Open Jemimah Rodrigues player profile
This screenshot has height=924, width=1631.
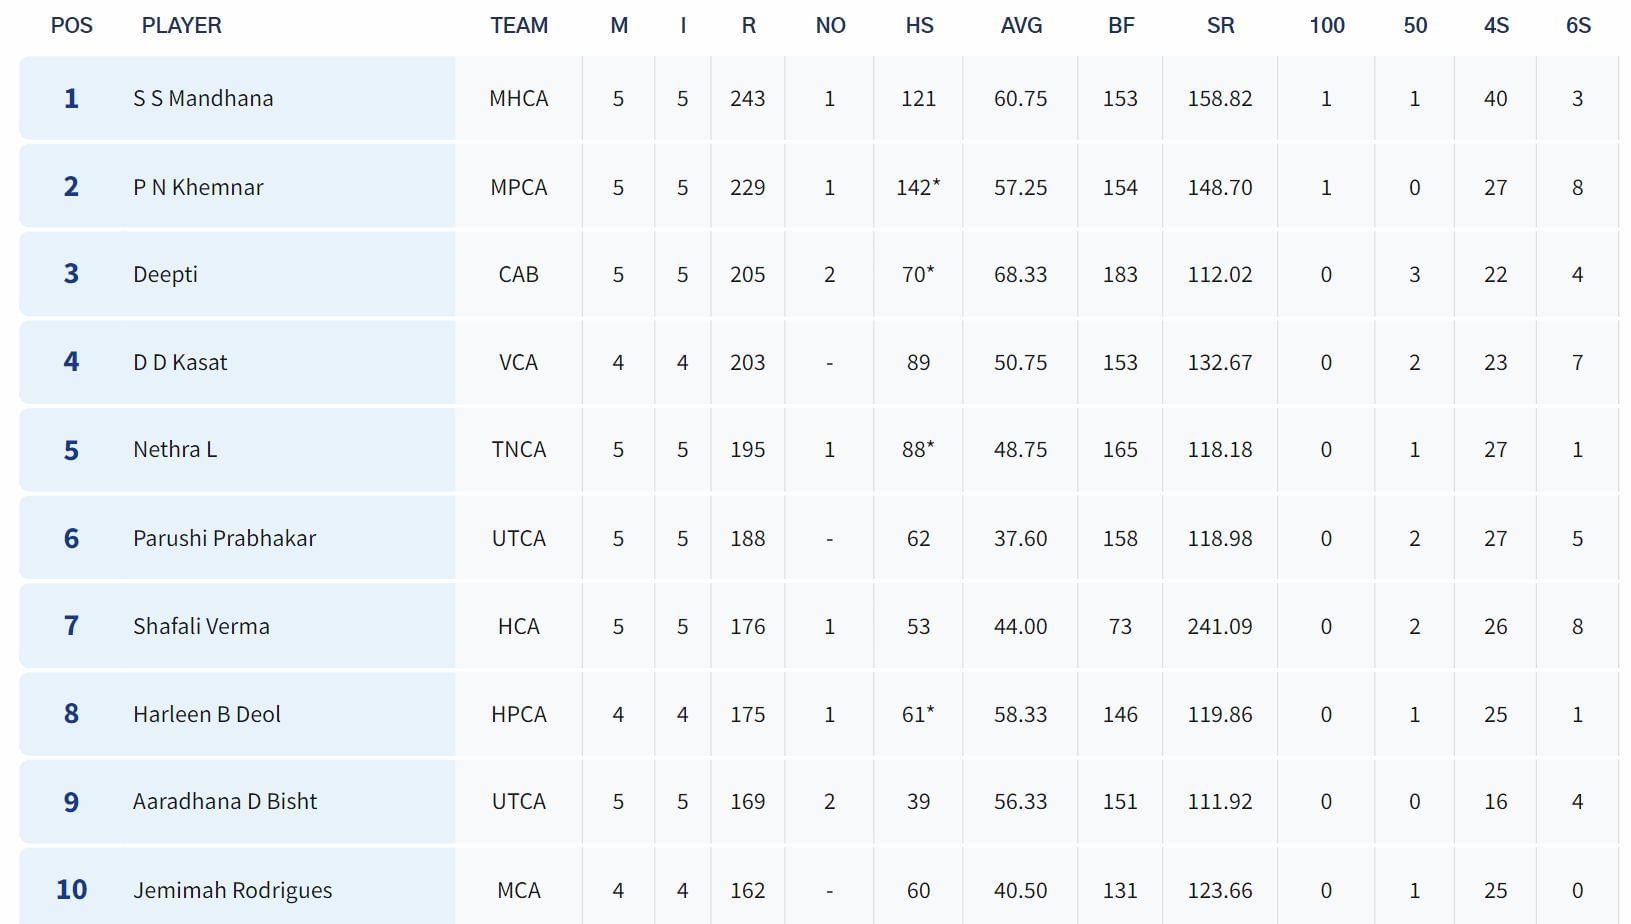click(x=232, y=890)
